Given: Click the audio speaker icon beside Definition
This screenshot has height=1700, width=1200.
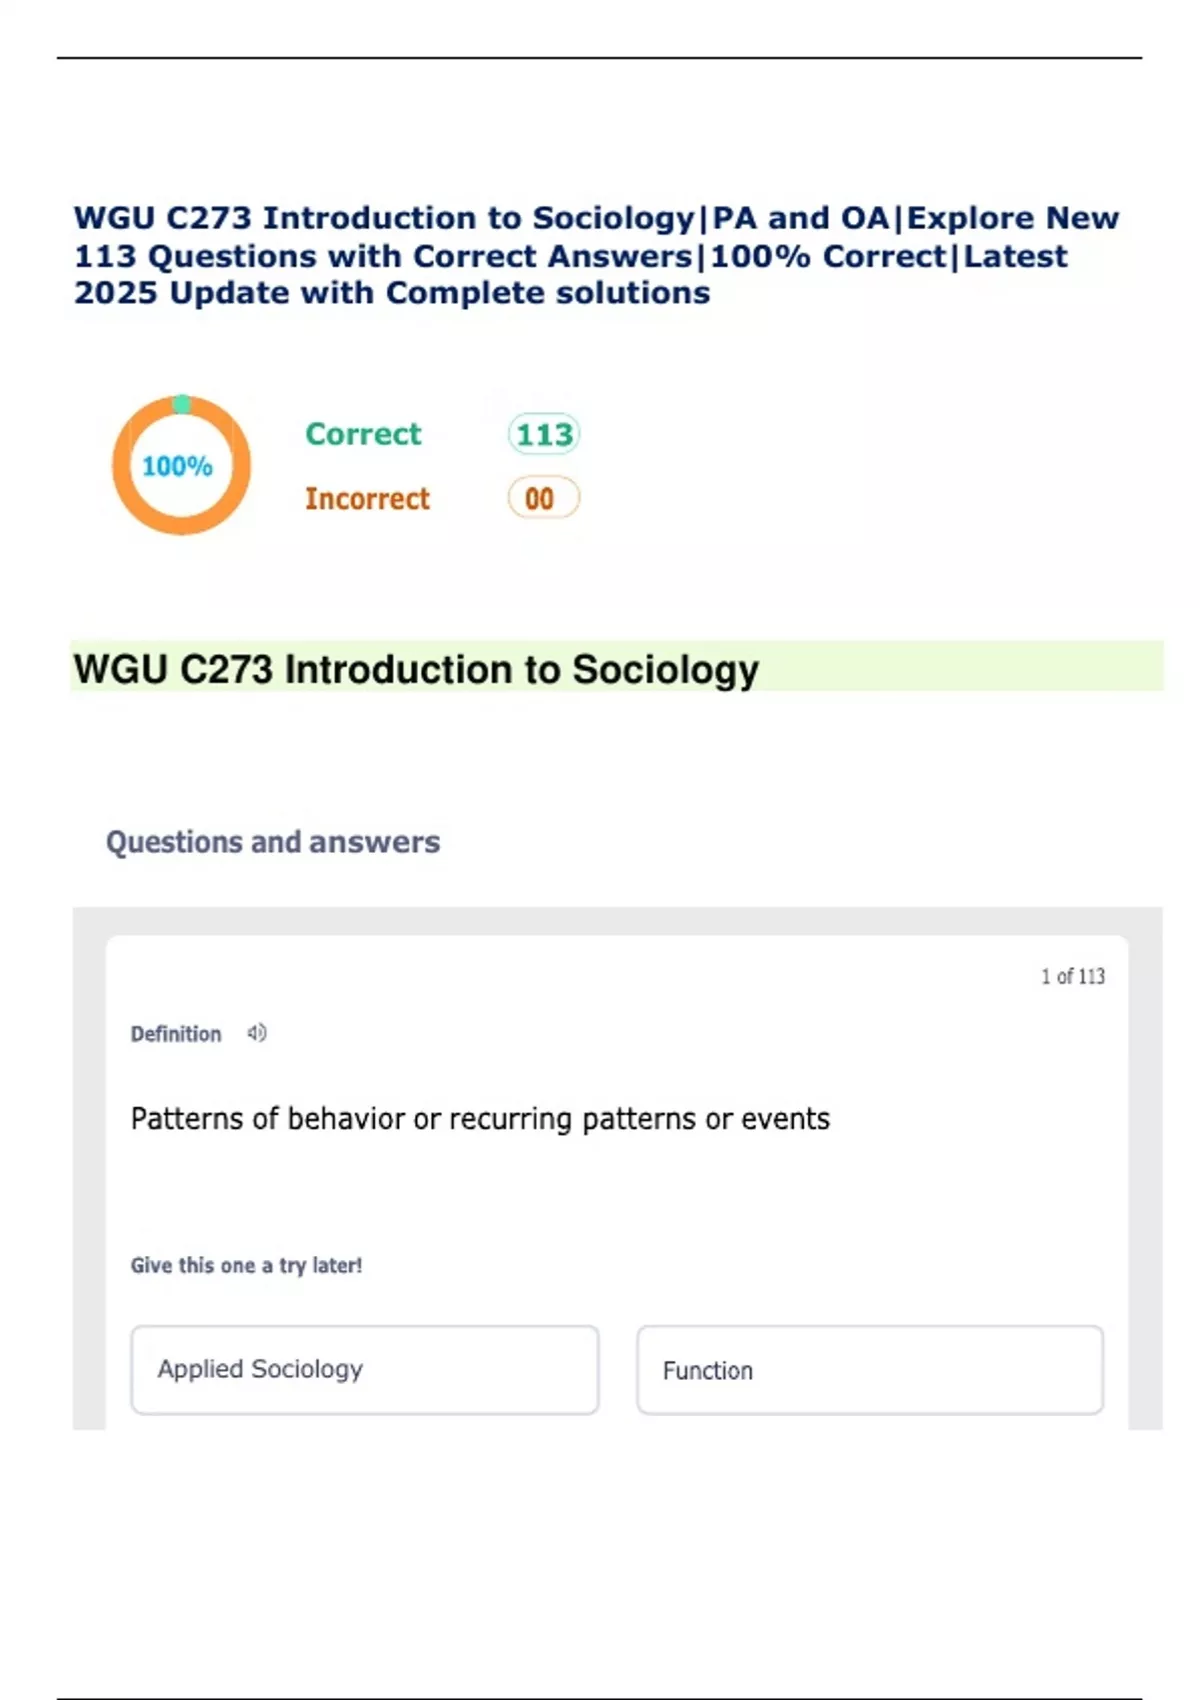Looking at the screenshot, I should pos(257,1033).
